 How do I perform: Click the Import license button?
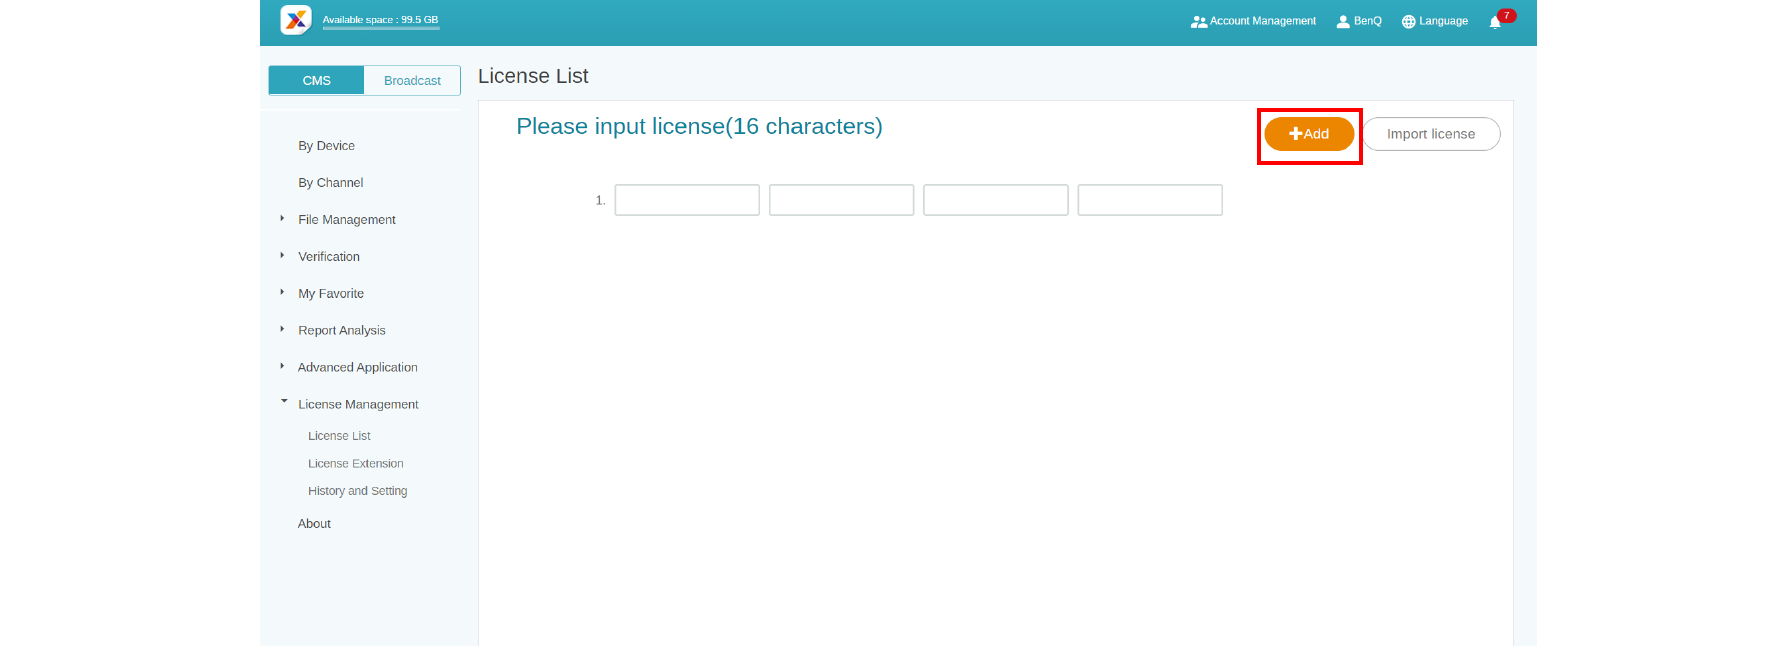click(1430, 134)
